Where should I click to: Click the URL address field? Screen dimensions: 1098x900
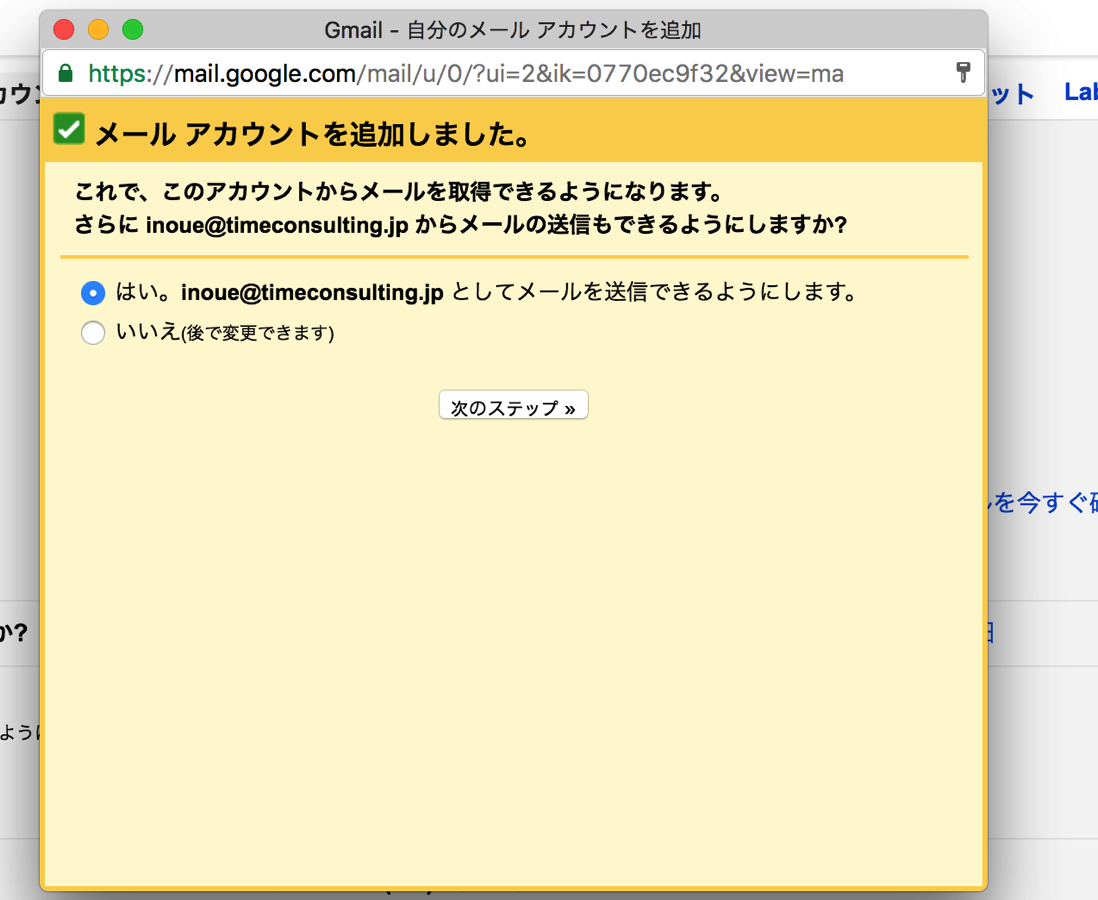pos(513,73)
